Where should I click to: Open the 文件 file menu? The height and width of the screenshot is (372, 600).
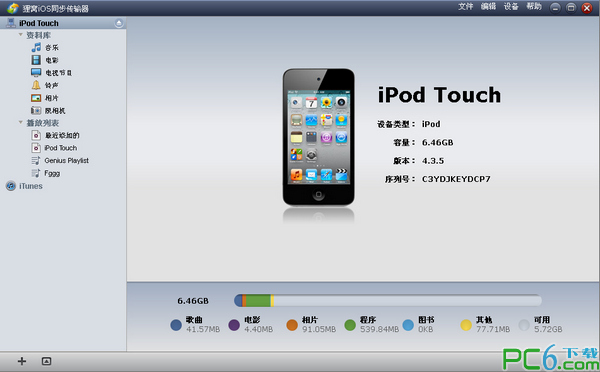pos(466,7)
